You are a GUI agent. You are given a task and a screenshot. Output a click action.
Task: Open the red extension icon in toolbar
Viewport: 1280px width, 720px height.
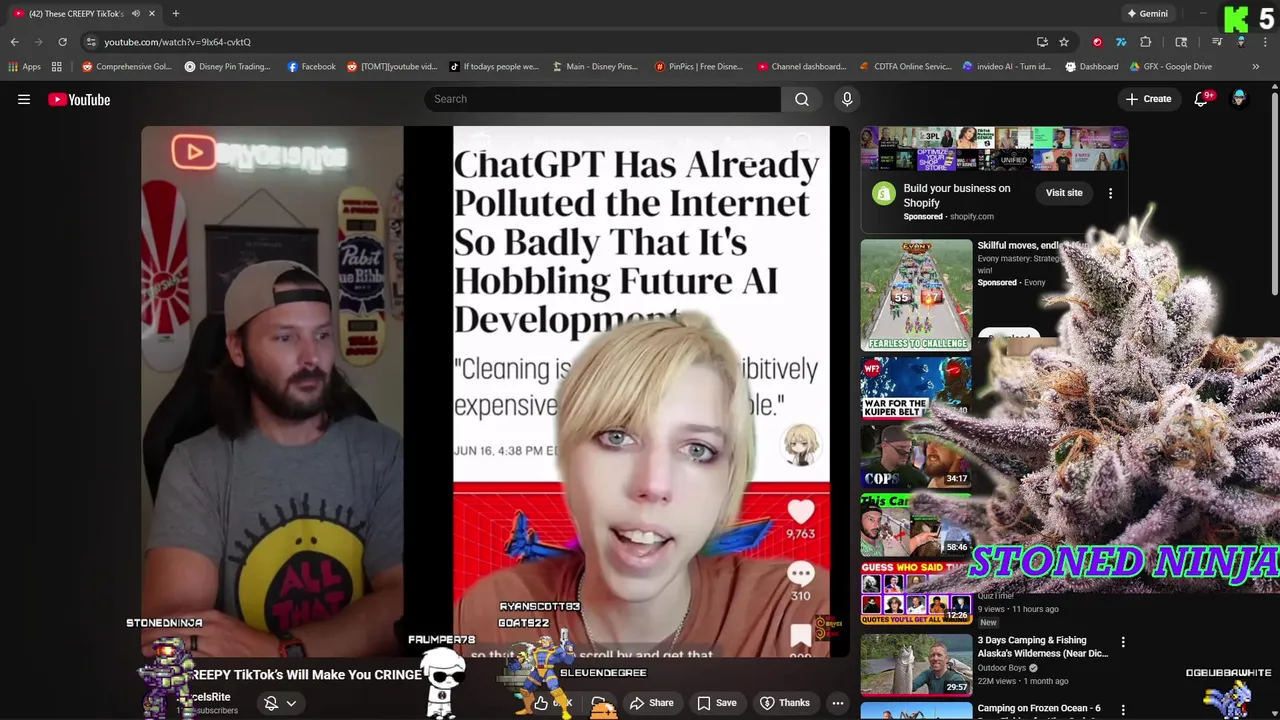(1097, 42)
